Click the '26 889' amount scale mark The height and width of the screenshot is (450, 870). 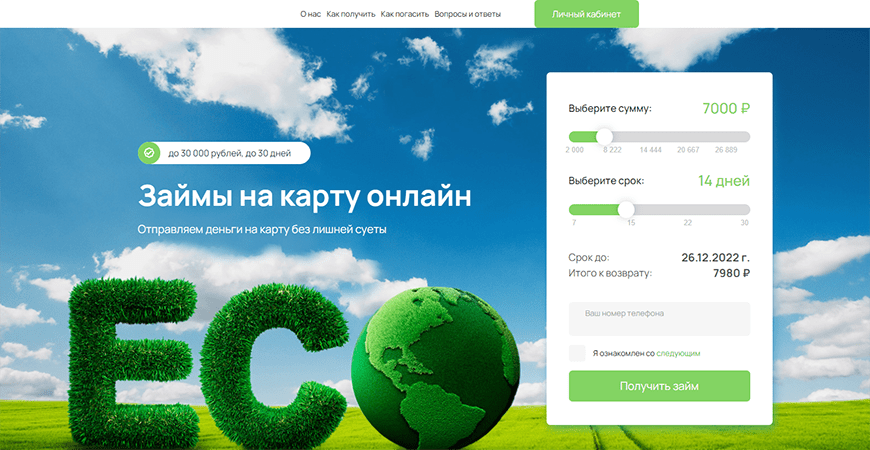(x=726, y=150)
